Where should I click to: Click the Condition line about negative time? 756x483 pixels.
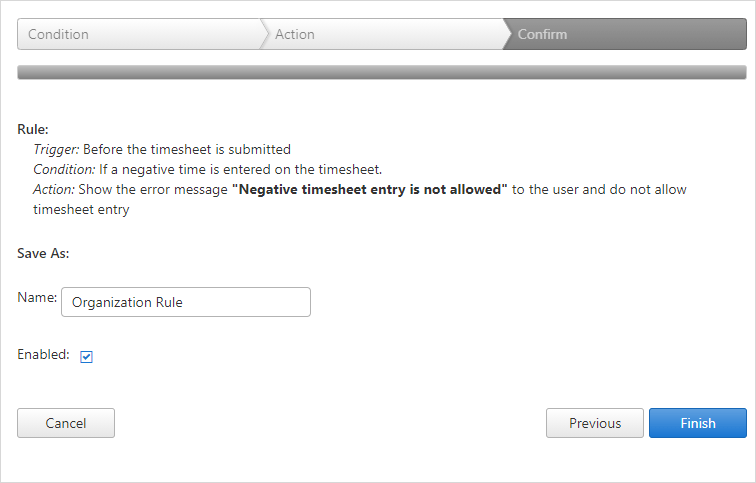click(x=208, y=170)
